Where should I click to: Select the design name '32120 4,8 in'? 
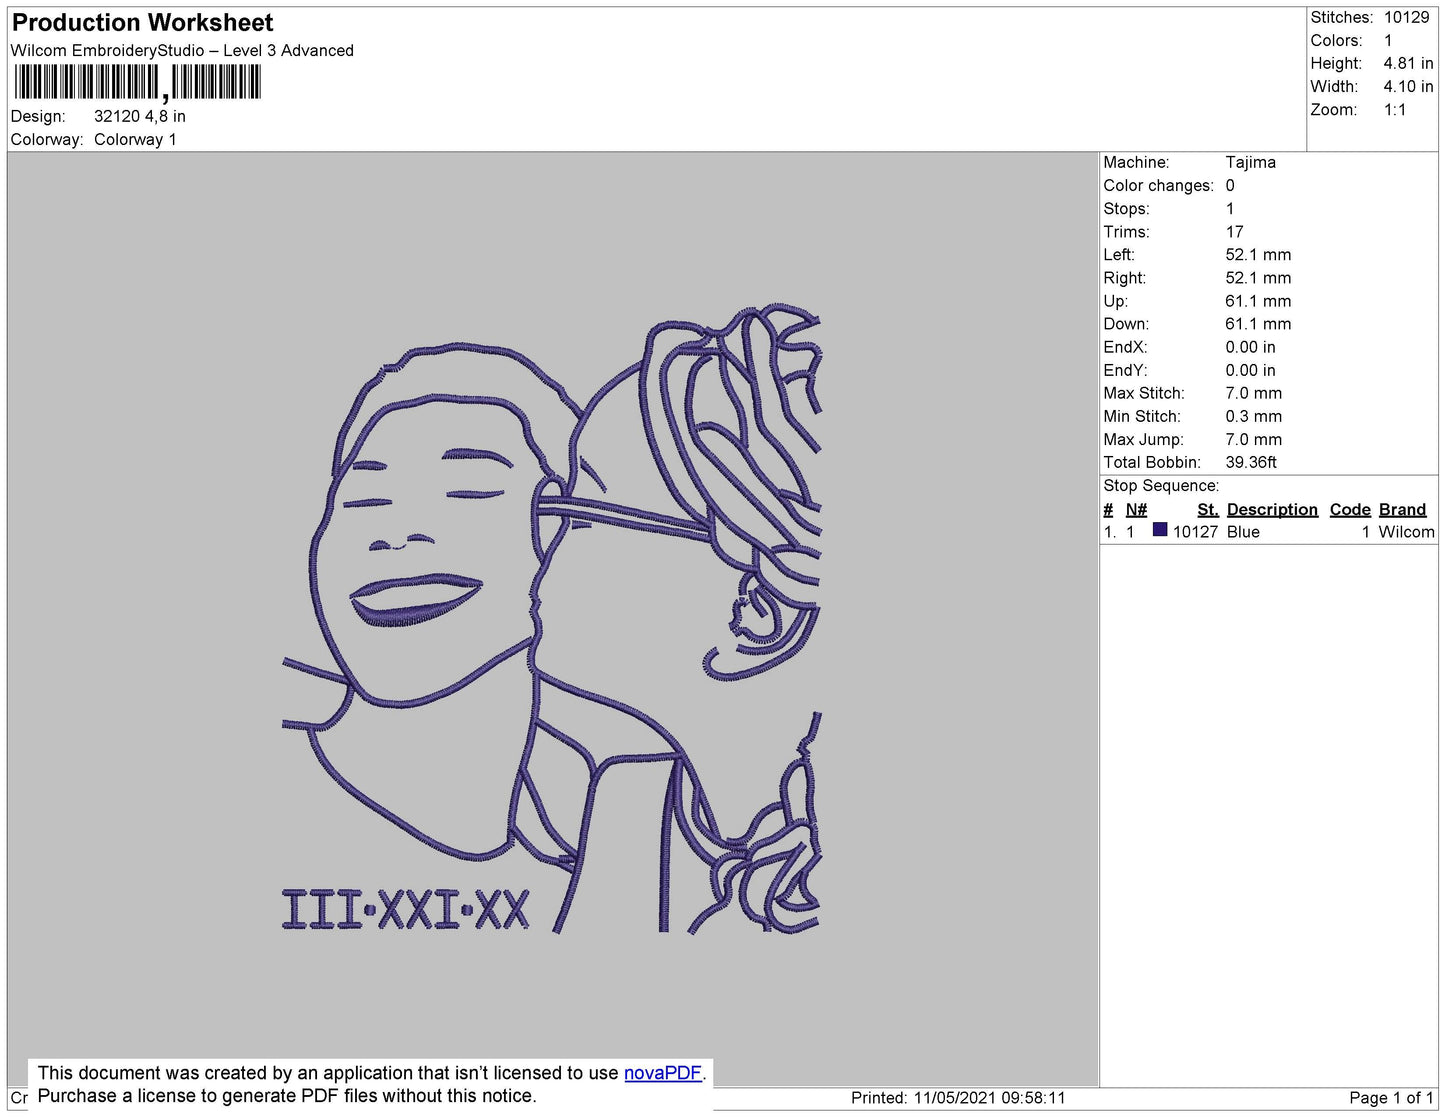click(x=140, y=116)
